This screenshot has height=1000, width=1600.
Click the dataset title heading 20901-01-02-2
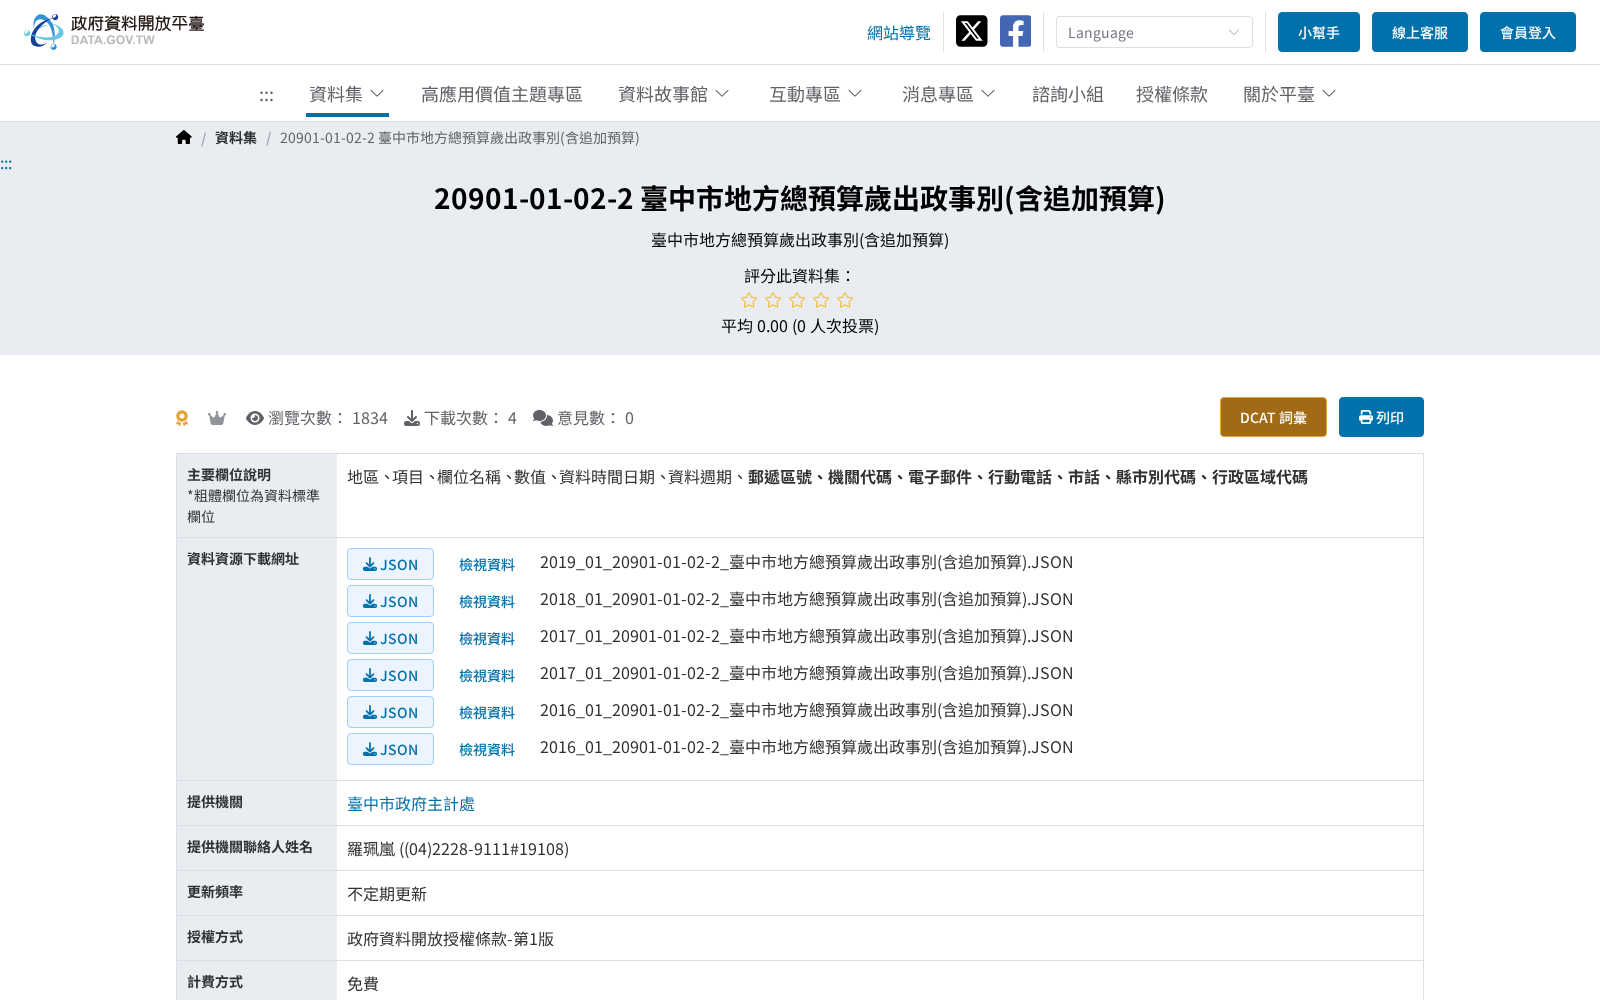tap(799, 199)
